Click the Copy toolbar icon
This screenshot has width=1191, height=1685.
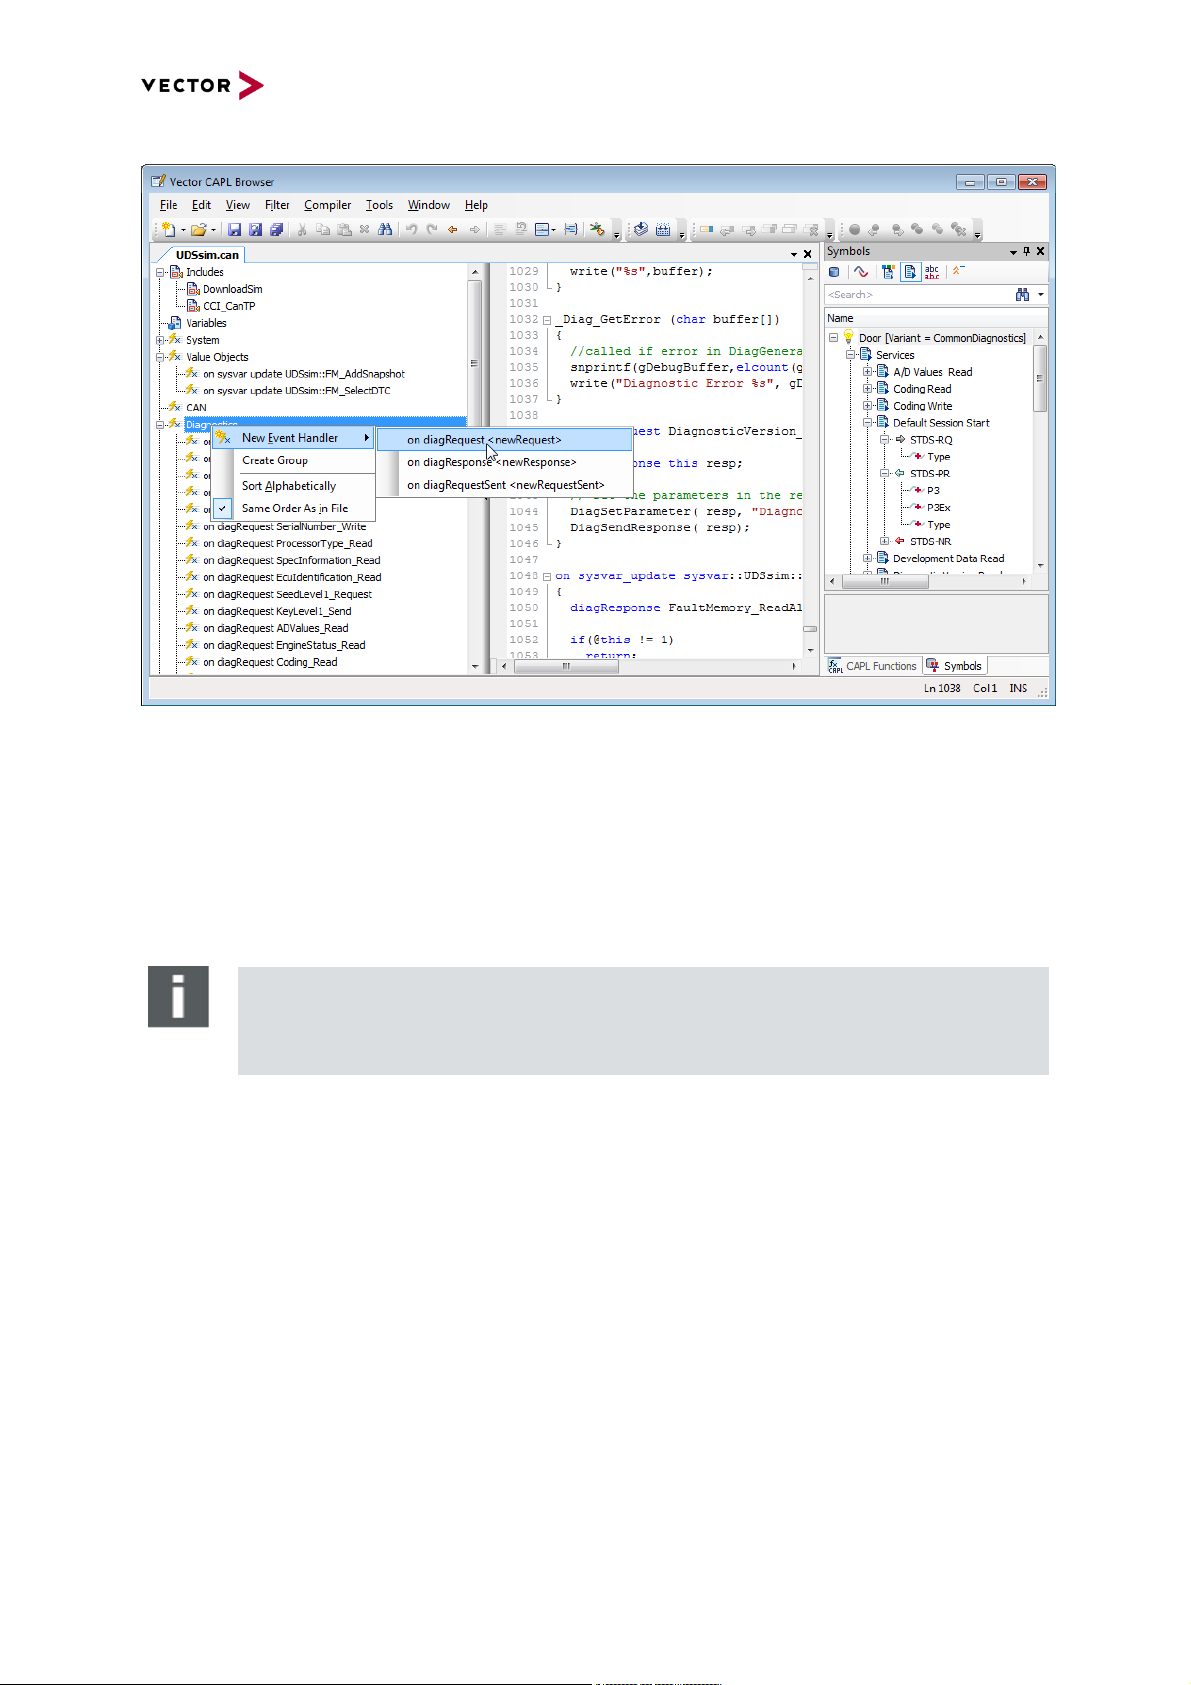tap(323, 230)
